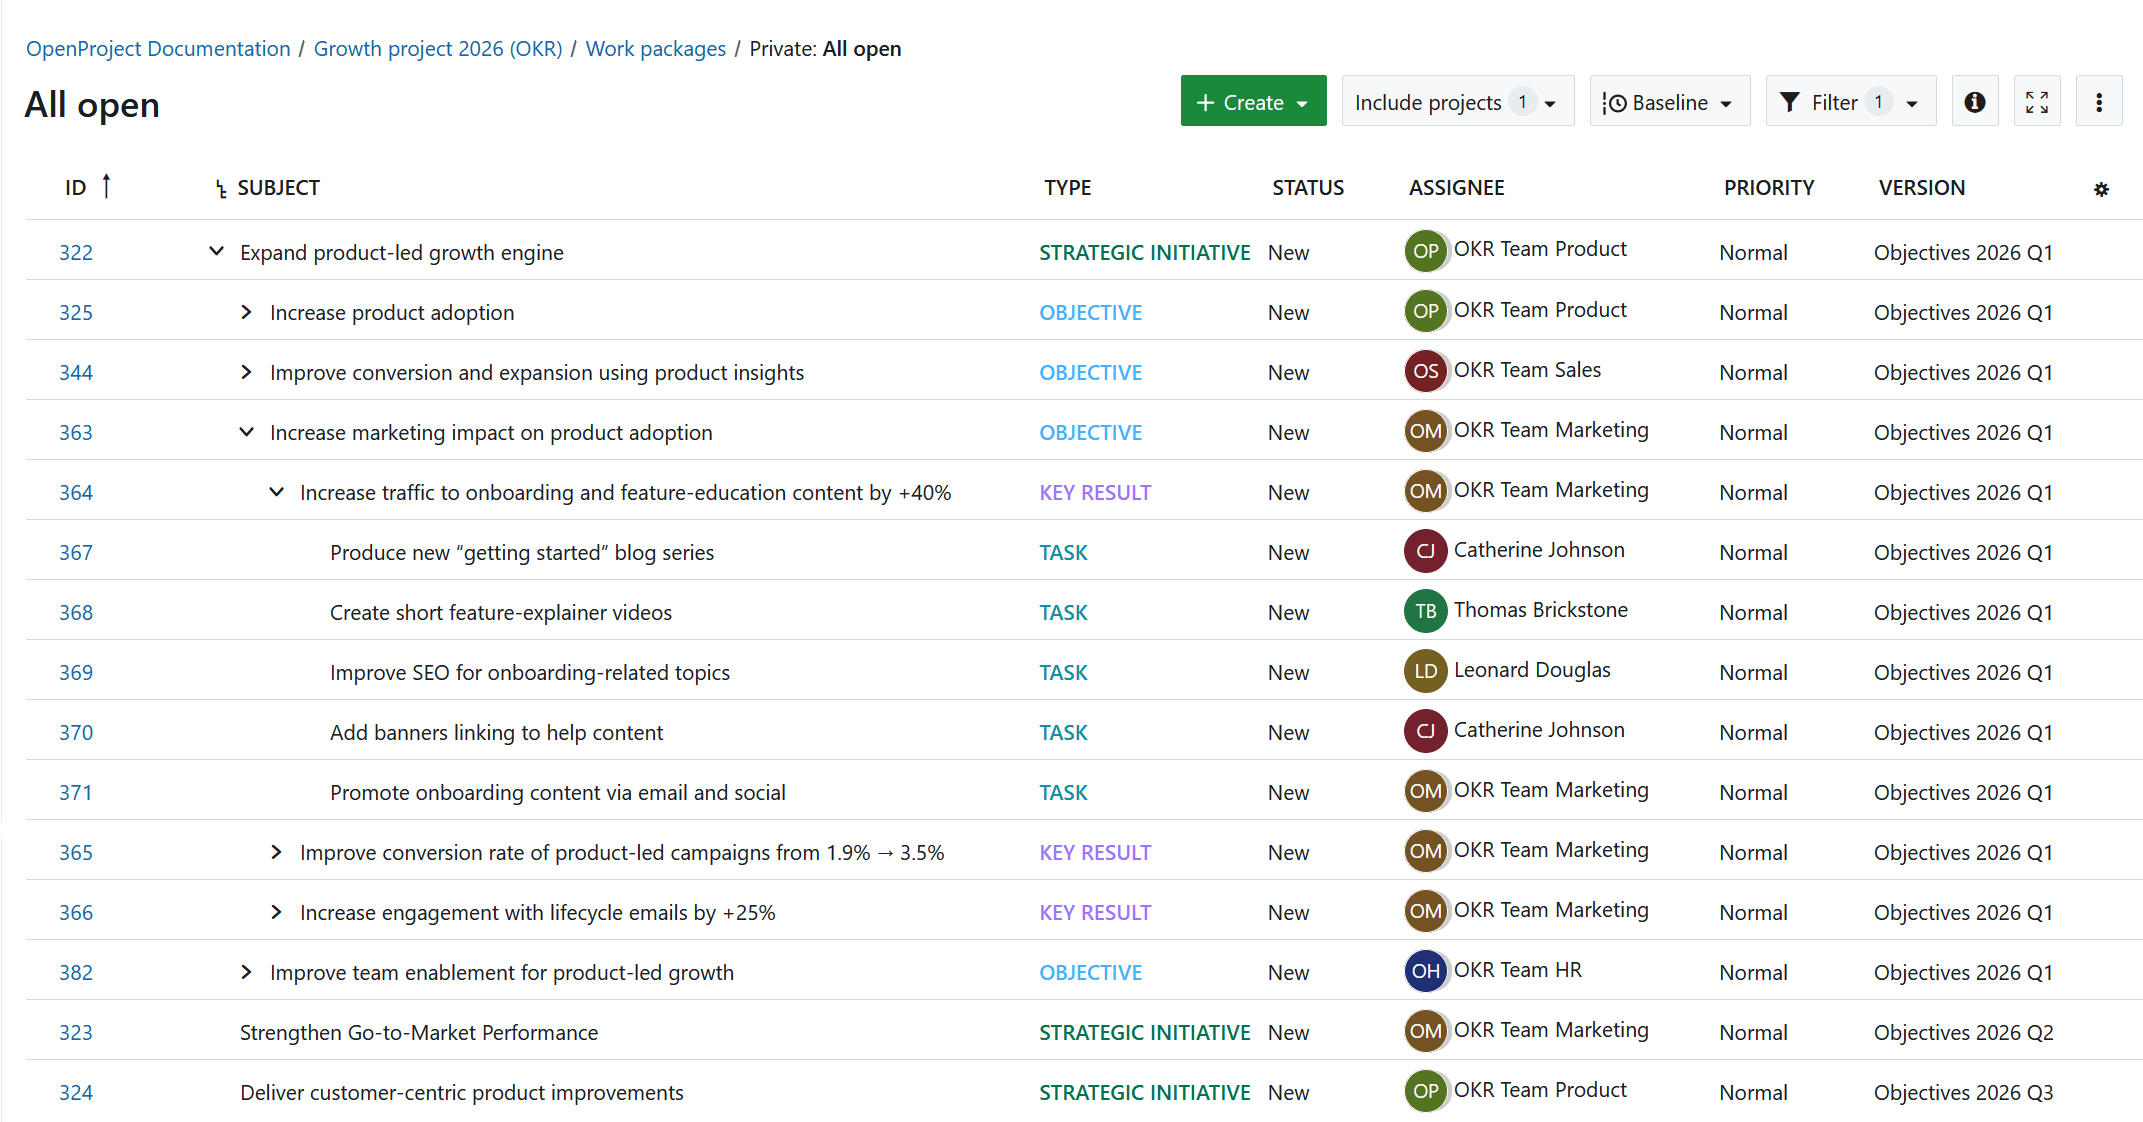The image size is (2143, 1122).
Task: Click the green Create button
Action: (x=1252, y=102)
